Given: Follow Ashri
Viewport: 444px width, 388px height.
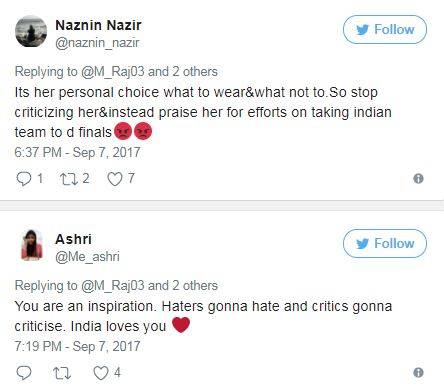Looking at the screenshot, I should [385, 244].
